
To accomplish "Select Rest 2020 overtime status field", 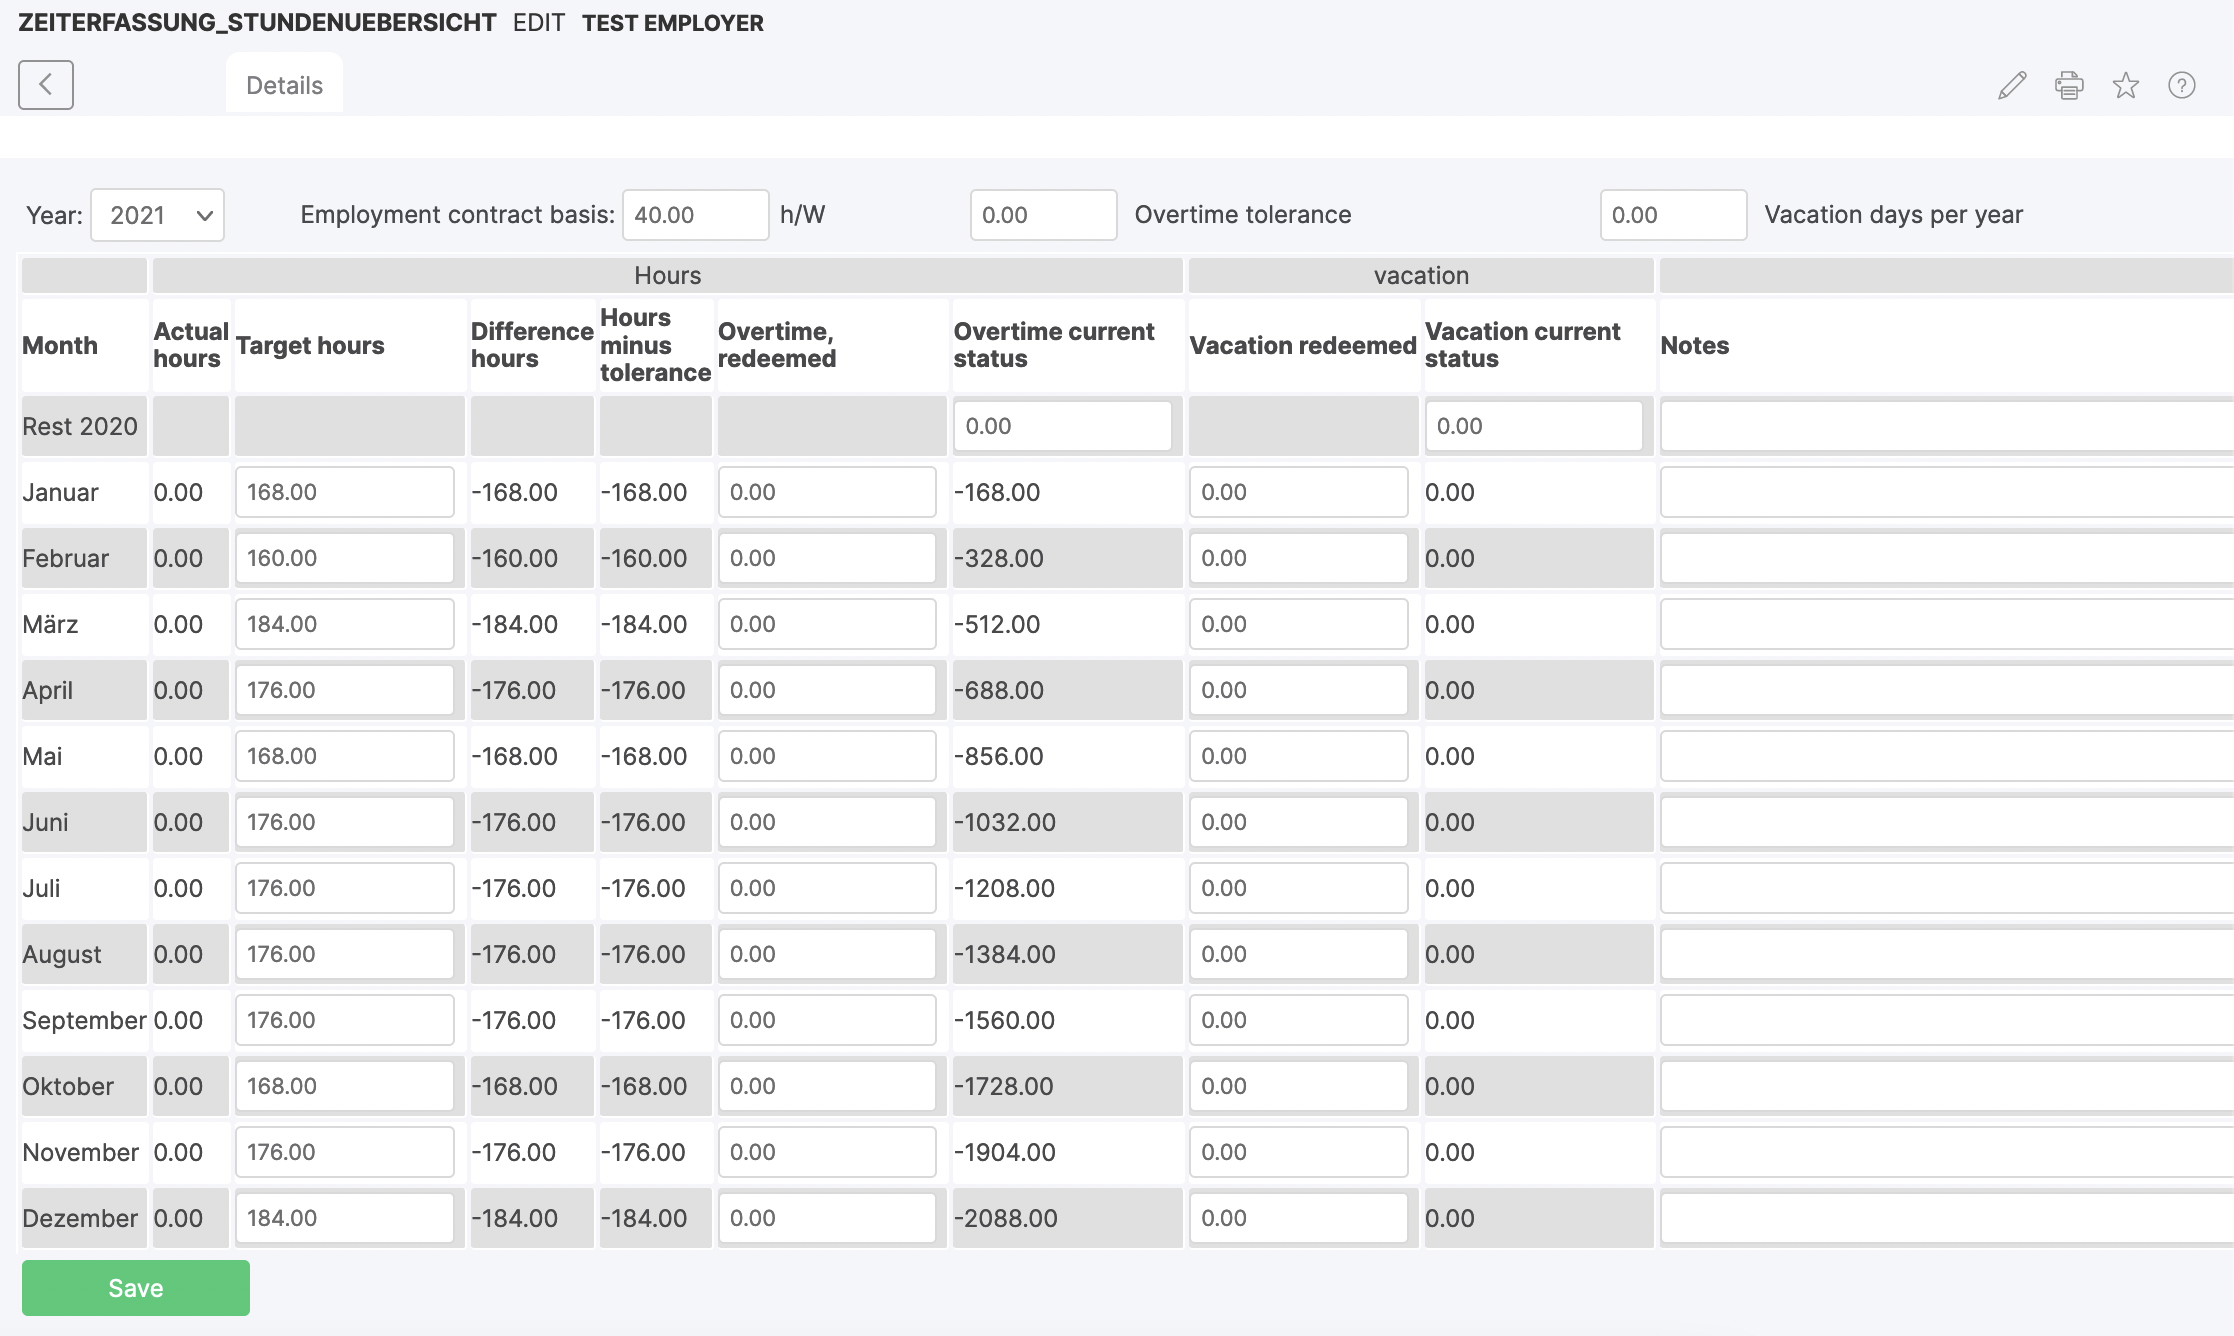I will point(1062,426).
